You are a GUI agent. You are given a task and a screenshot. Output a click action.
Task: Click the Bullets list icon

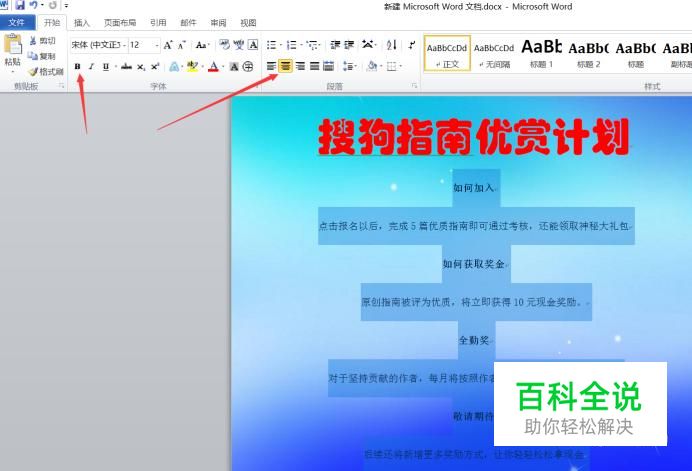coord(271,45)
